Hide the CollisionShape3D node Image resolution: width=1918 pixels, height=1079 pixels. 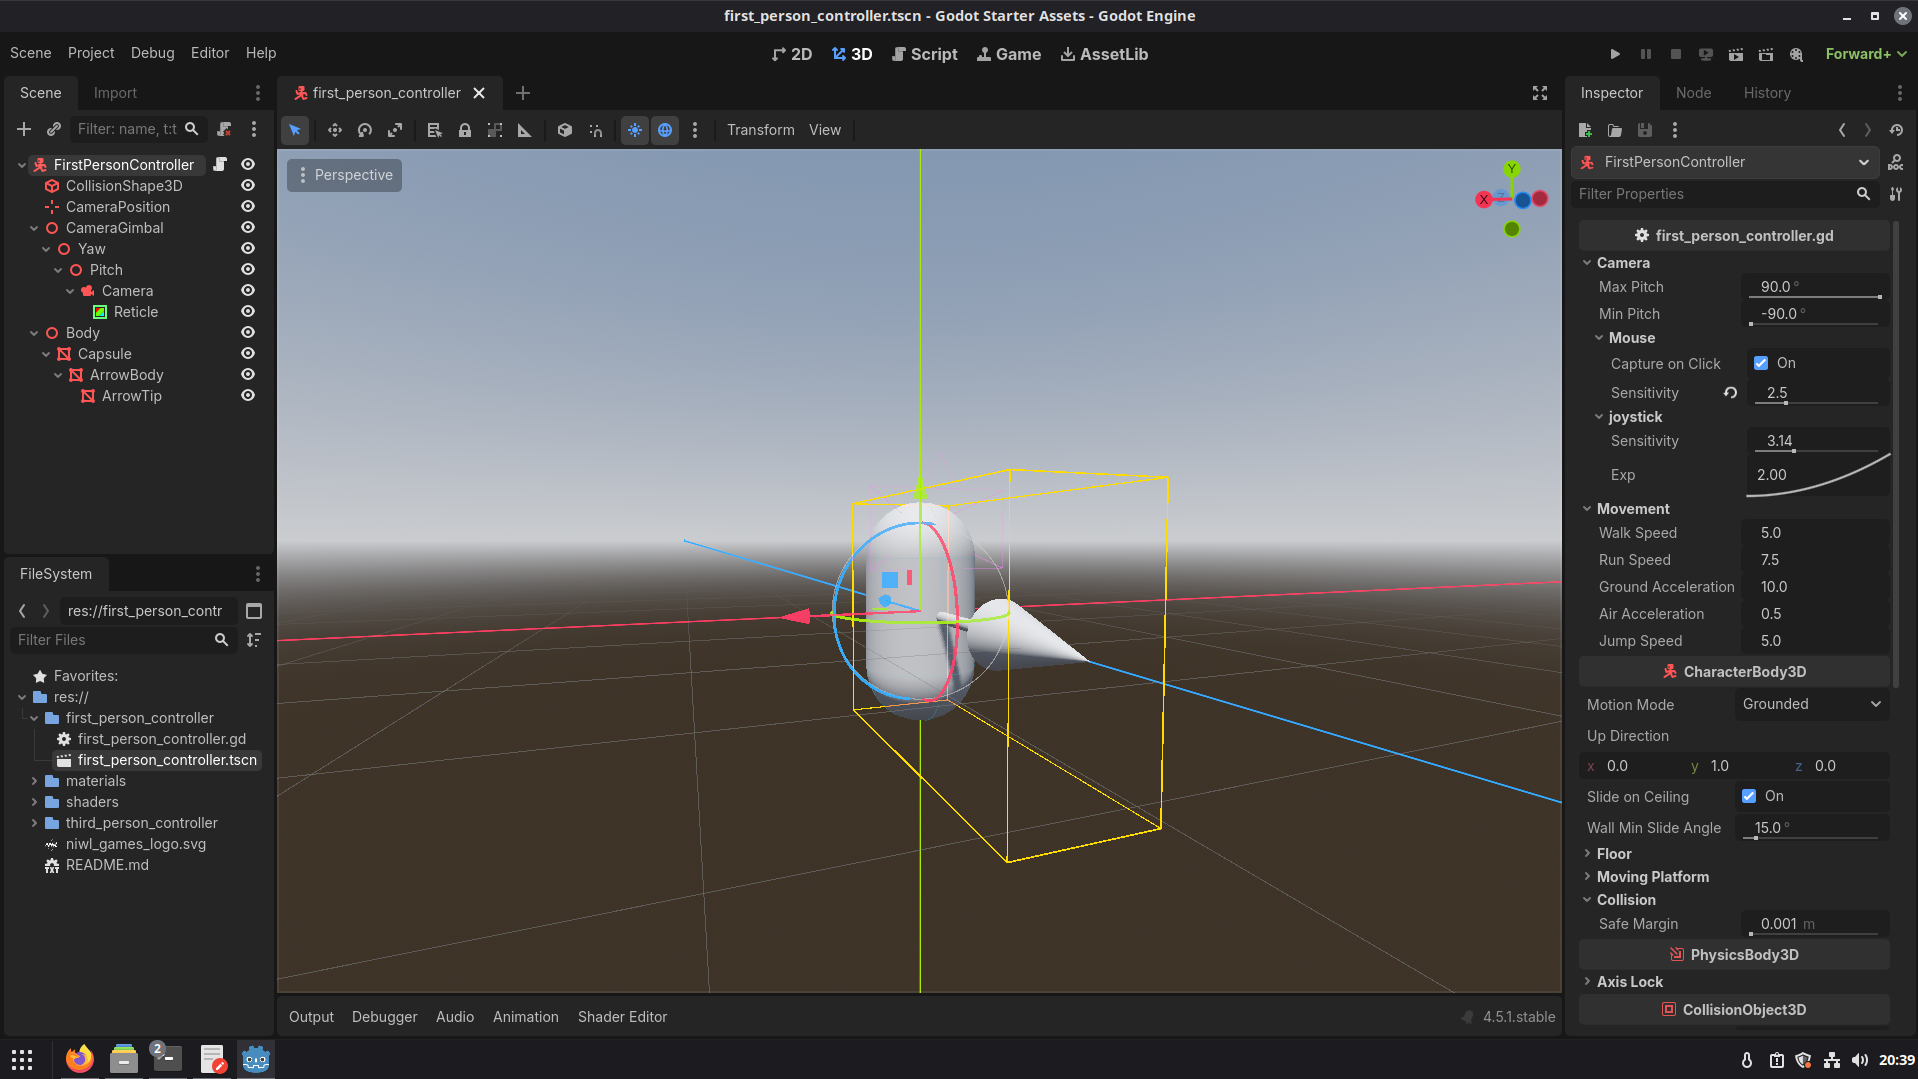pyautogui.click(x=248, y=186)
